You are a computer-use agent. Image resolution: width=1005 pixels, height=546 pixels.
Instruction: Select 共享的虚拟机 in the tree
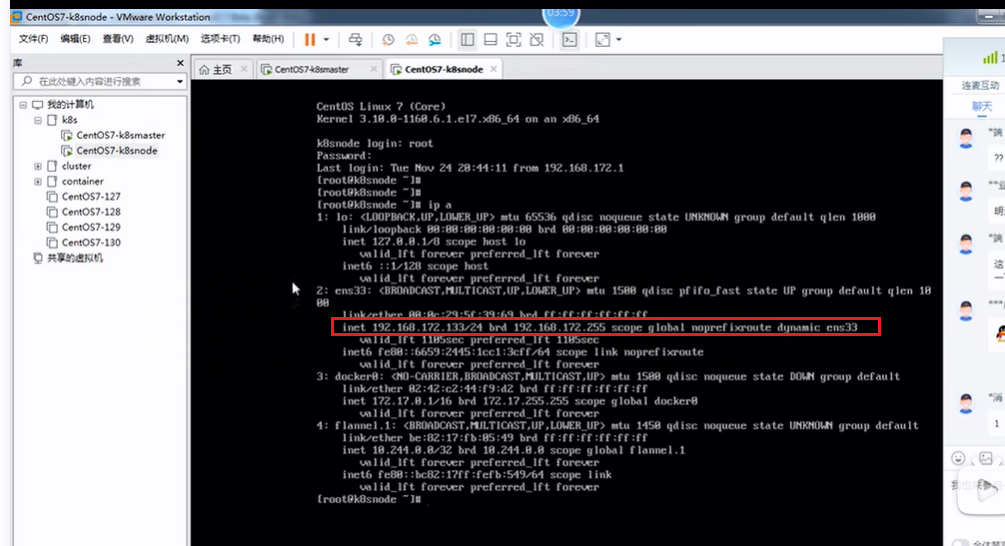pyautogui.click(x=74, y=258)
